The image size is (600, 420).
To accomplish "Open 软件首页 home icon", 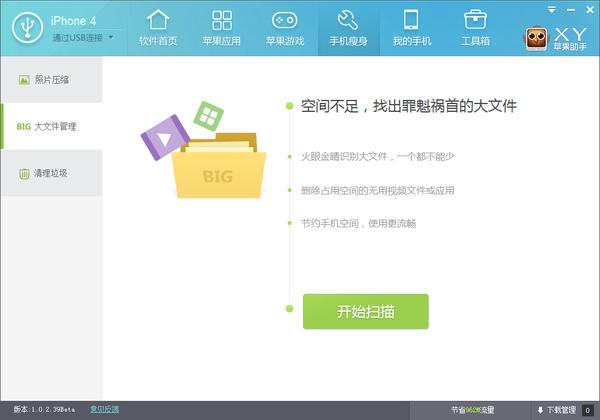I will coord(158,20).
